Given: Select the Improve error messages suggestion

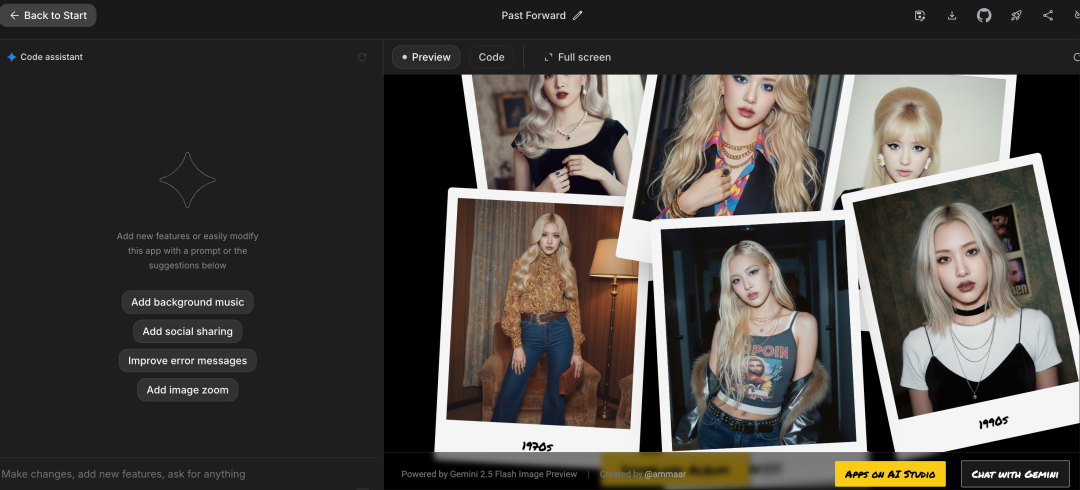Looking at the screenshot, I should [x=188, y=360].
